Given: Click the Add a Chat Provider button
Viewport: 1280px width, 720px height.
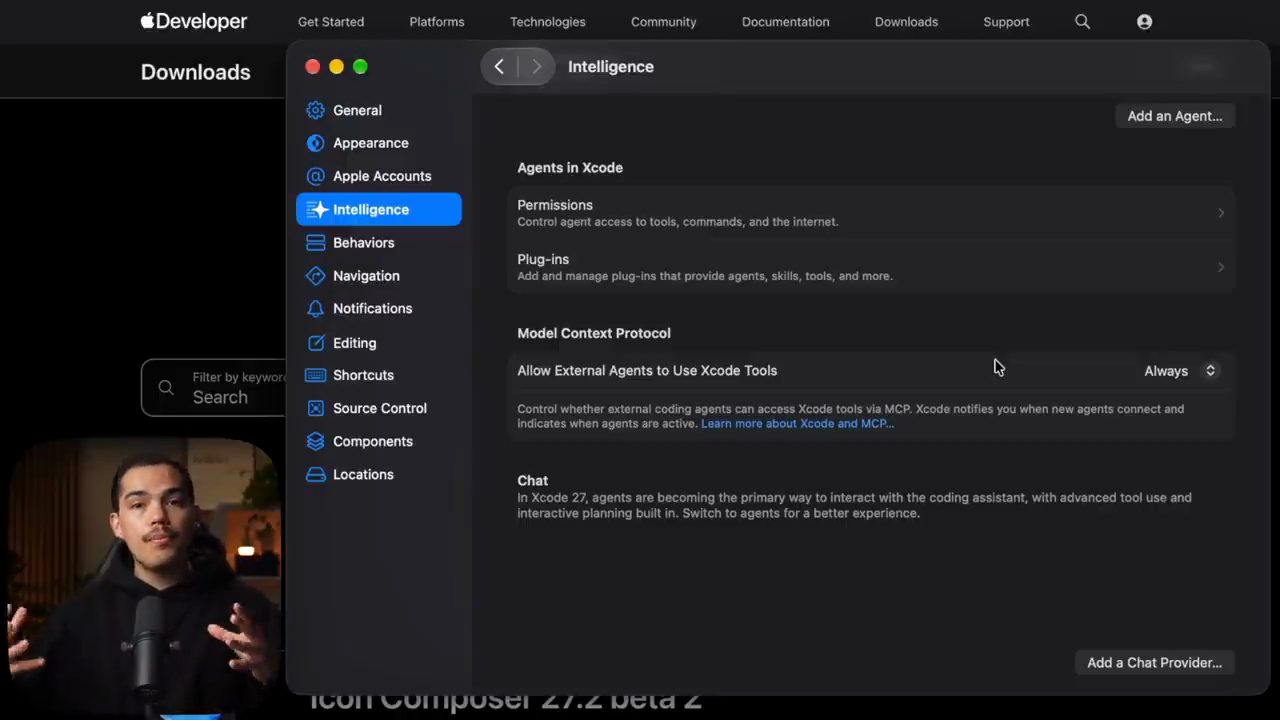Looking at the screenshot, I should coord(1155,662).
